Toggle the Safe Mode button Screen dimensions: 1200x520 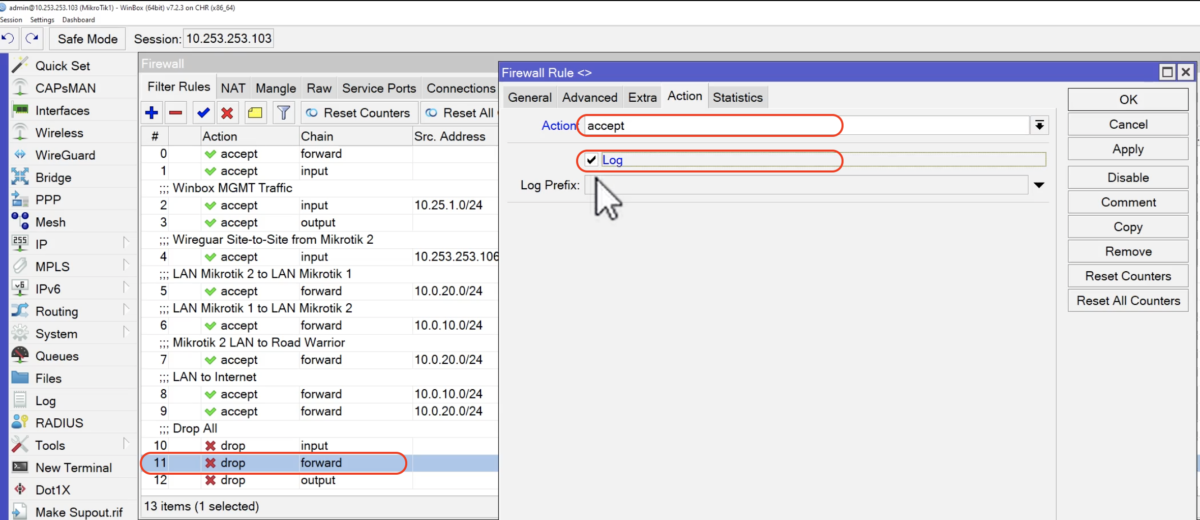coord(87,39)
